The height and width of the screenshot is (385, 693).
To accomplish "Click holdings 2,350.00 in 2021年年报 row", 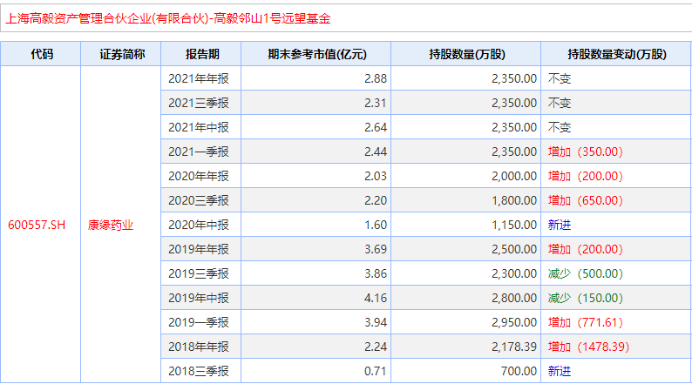I will (x=465, y=79).
